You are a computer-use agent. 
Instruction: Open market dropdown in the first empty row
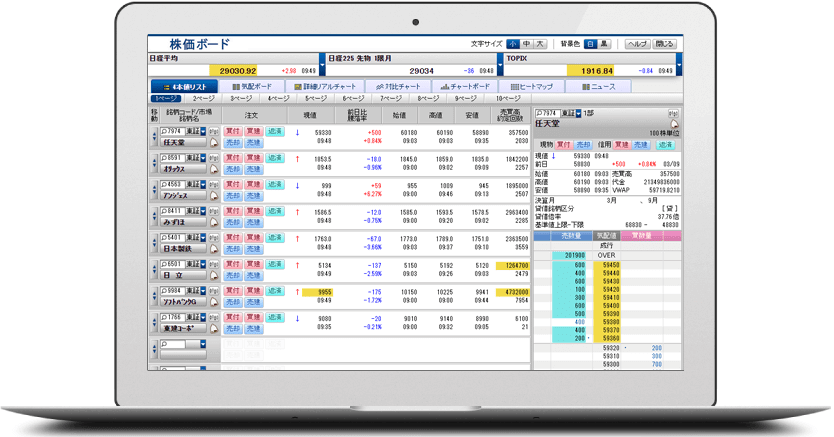pyautogui.click(x=203, y=344)
